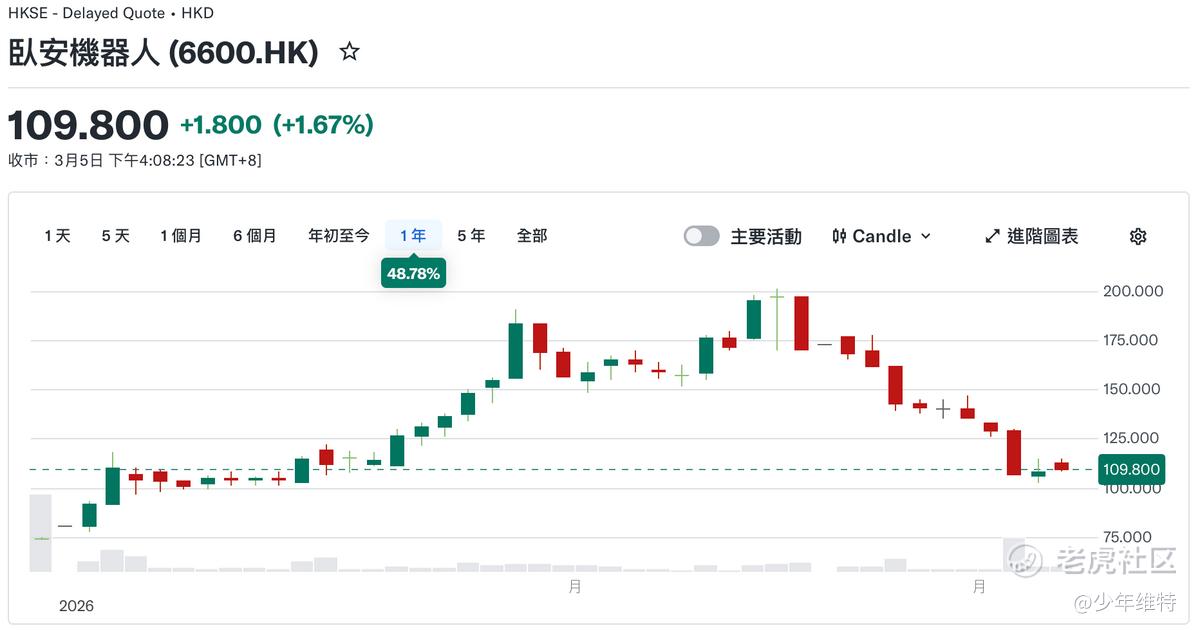Click the tallest candle near 200.000
Image resolution: width=1200 pixels, height=630 pixels.
(x=801, y=323)
